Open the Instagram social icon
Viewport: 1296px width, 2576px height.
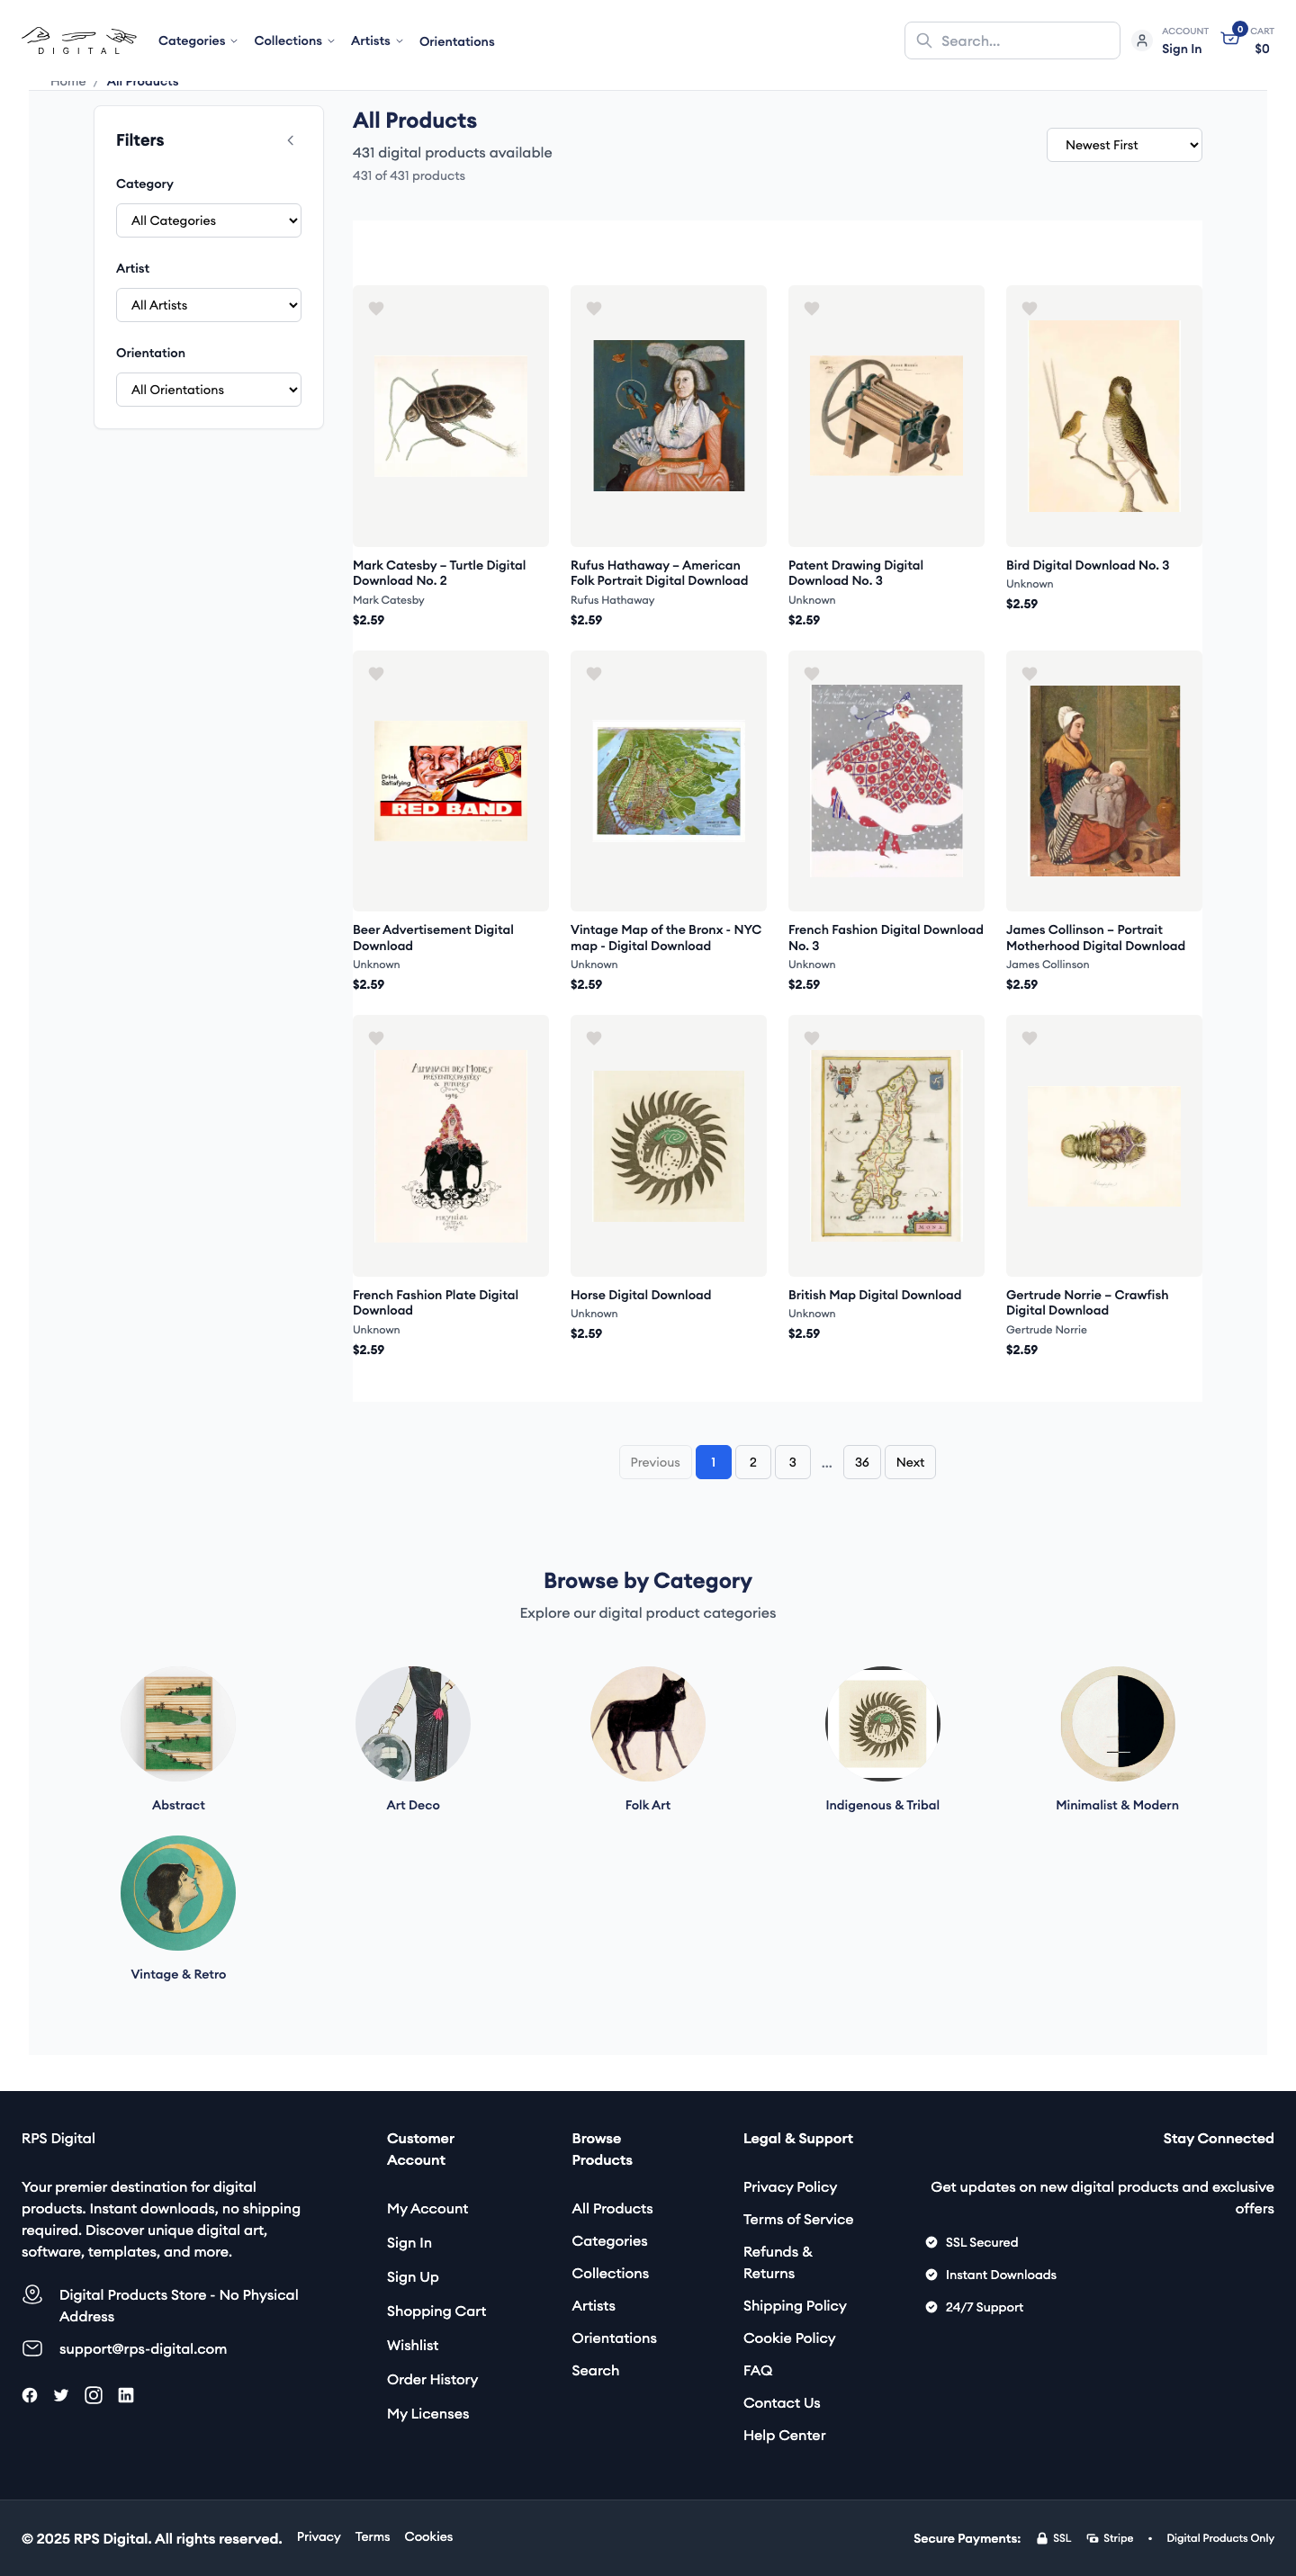pos(93,2395)
